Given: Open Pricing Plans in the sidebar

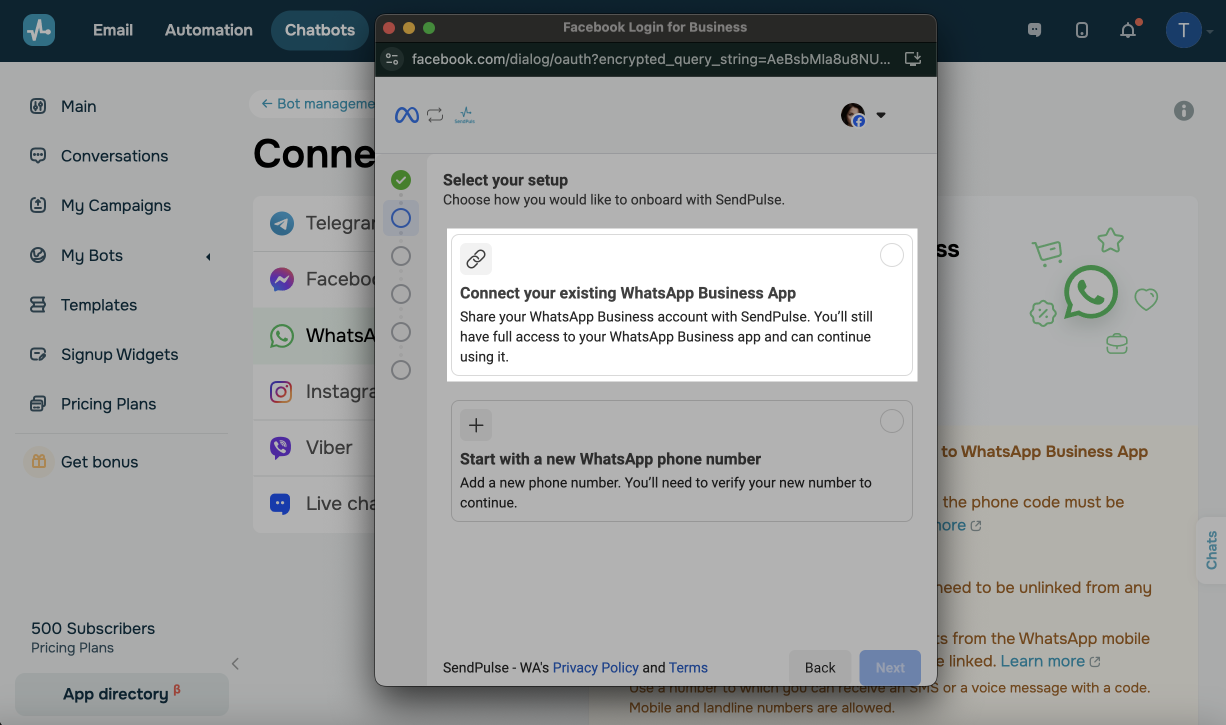Looking at the screenshot, I should tap(108, 404).
